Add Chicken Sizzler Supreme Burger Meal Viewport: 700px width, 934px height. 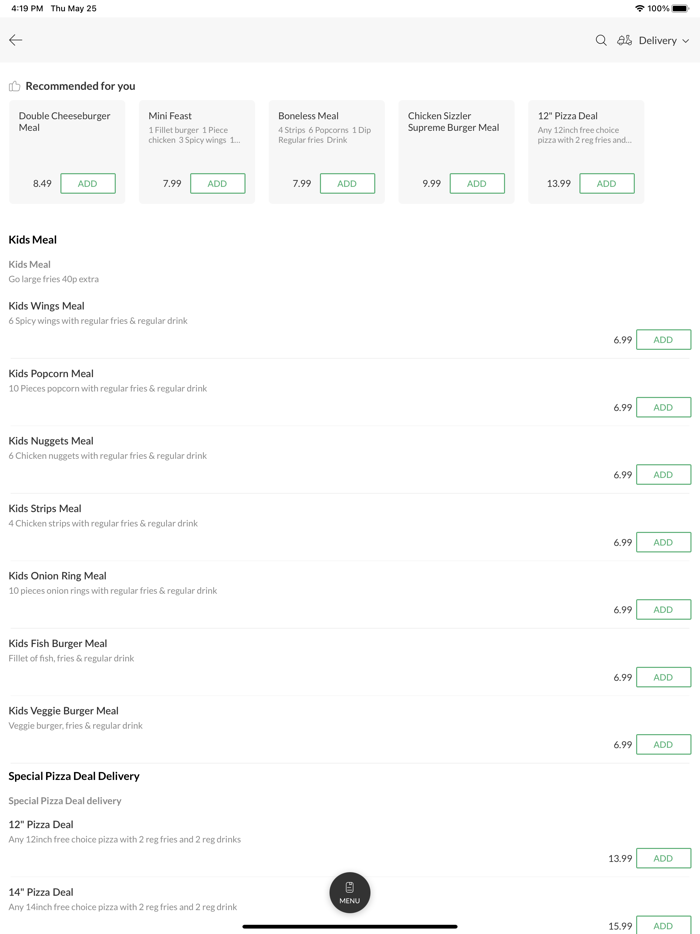[x=477, y=183]
